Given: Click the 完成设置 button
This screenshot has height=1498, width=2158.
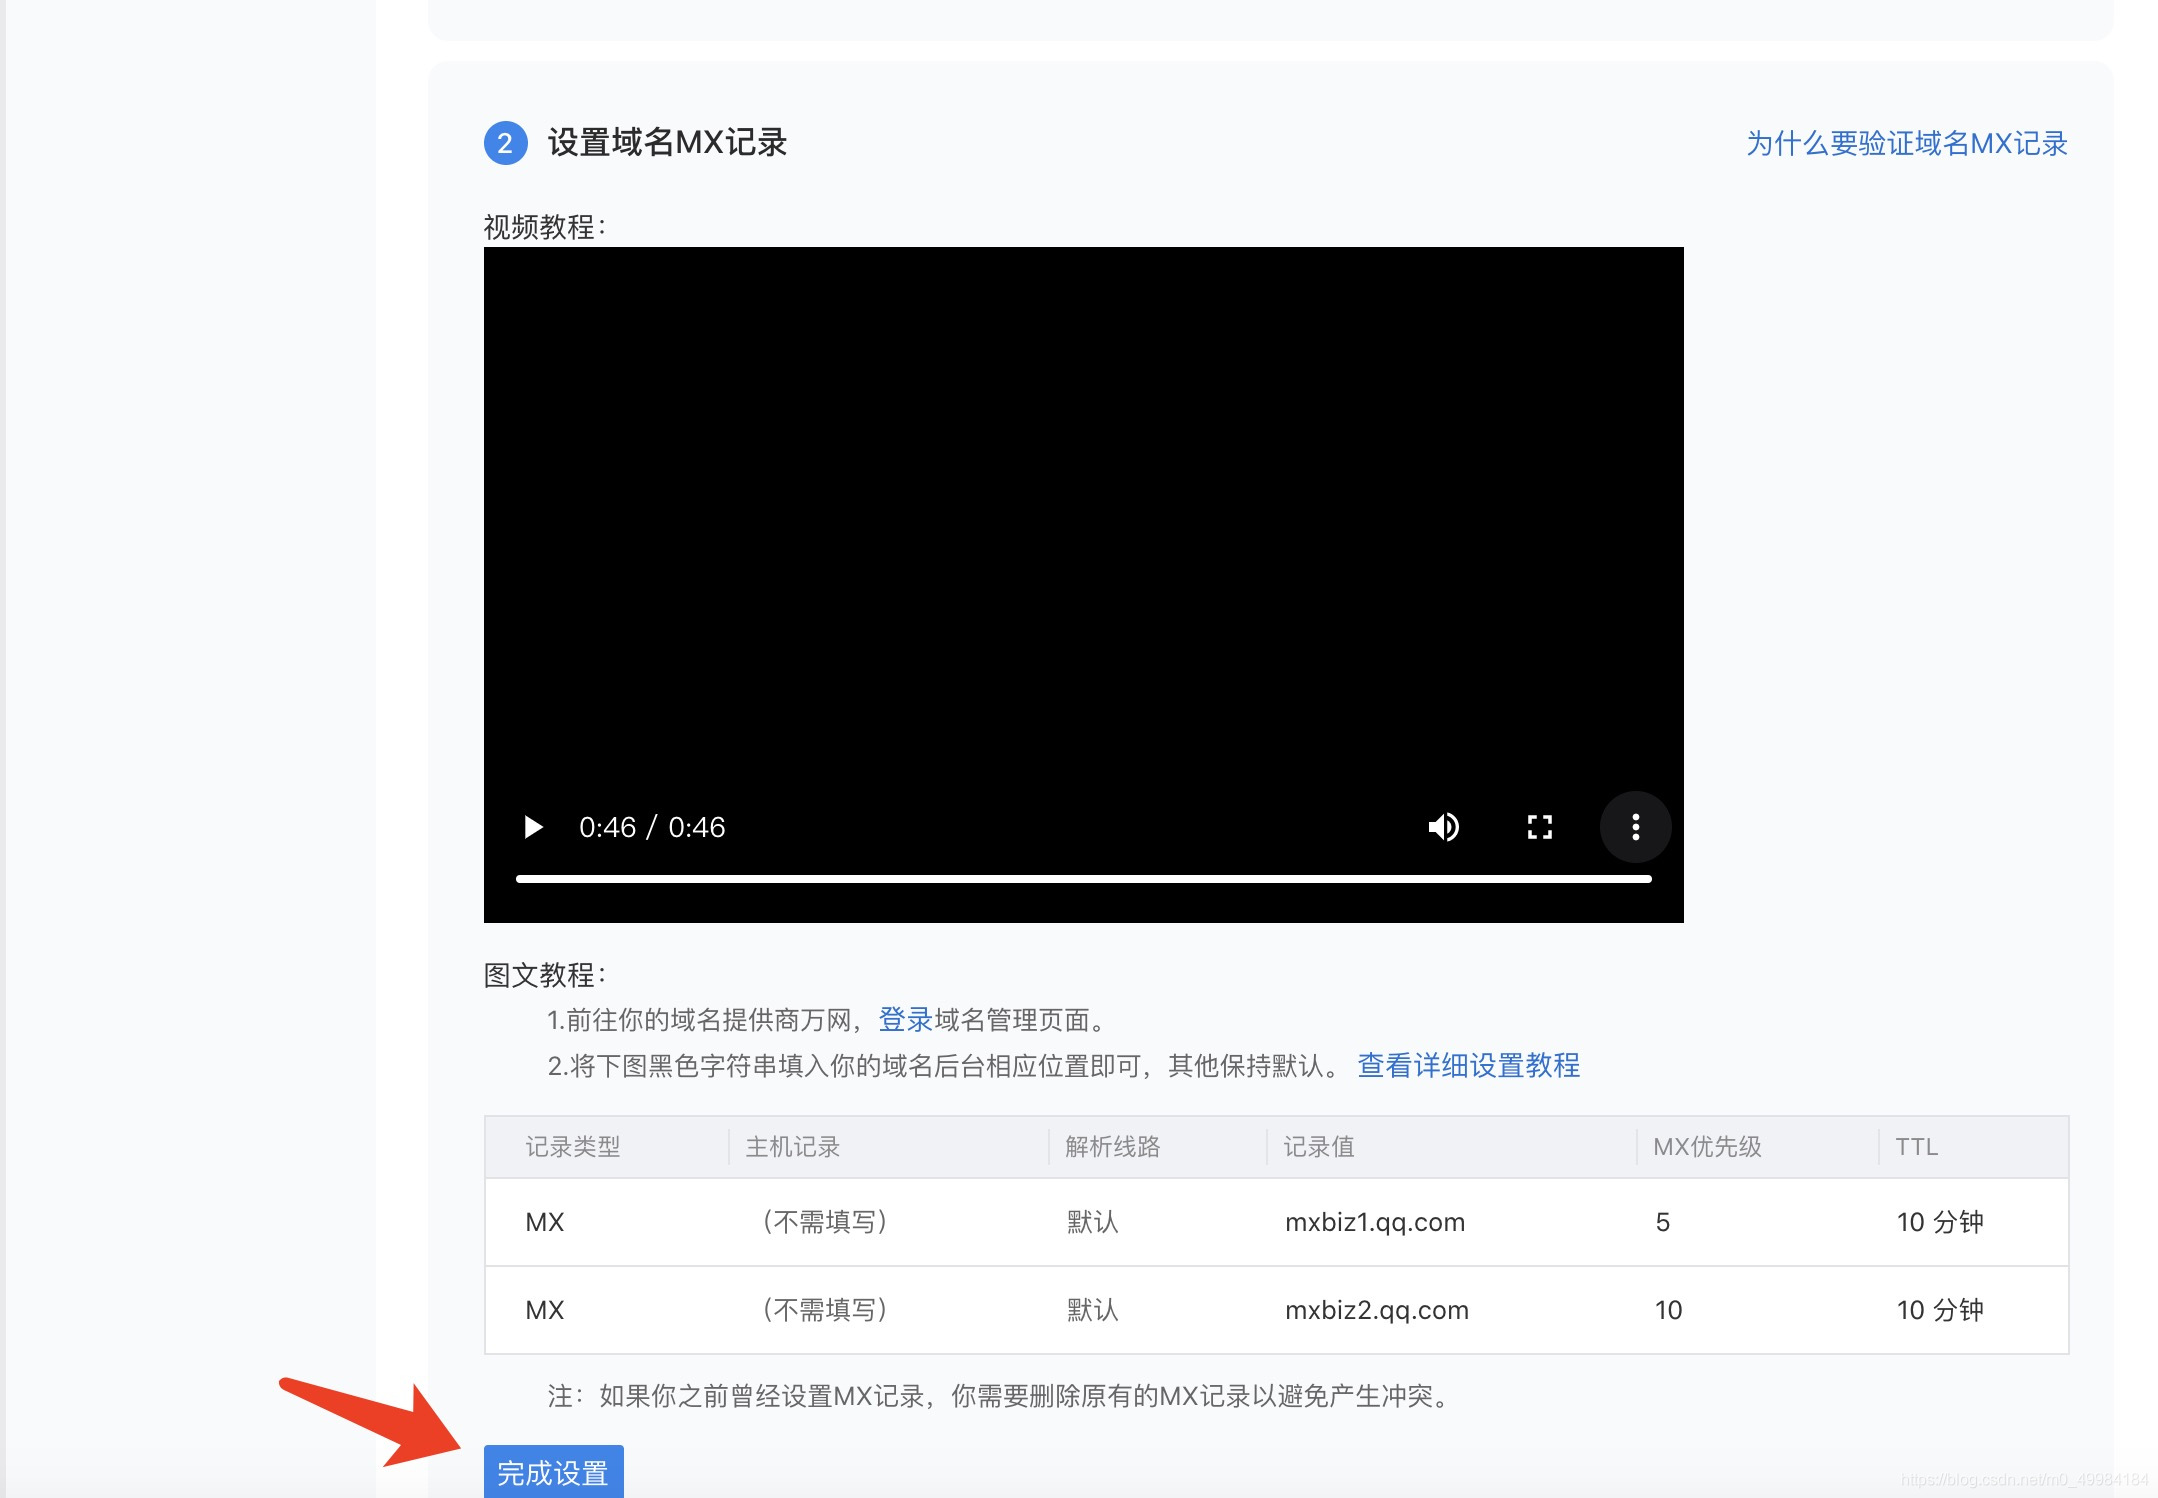Looking at the screenshot, I should (x=553, y=1472).
